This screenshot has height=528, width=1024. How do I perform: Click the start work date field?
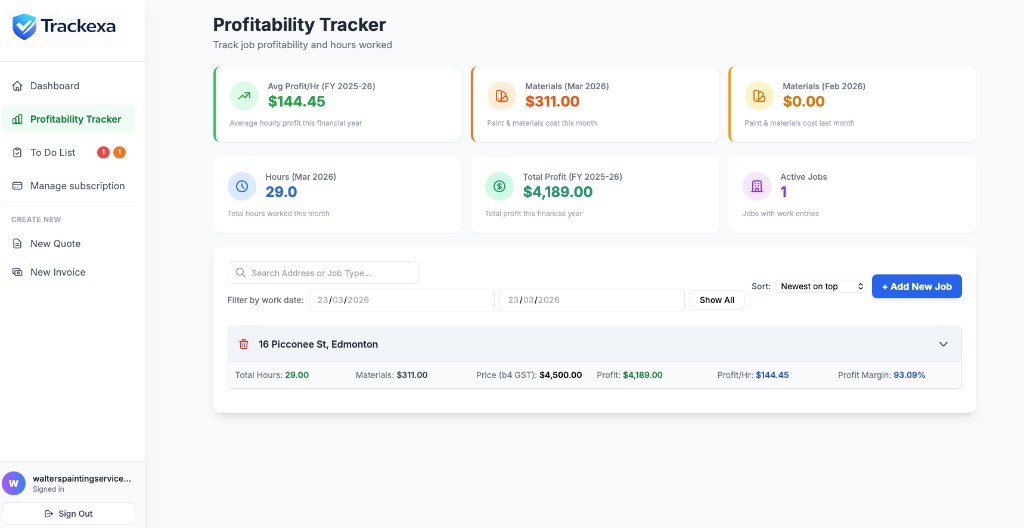click(402, 300)
